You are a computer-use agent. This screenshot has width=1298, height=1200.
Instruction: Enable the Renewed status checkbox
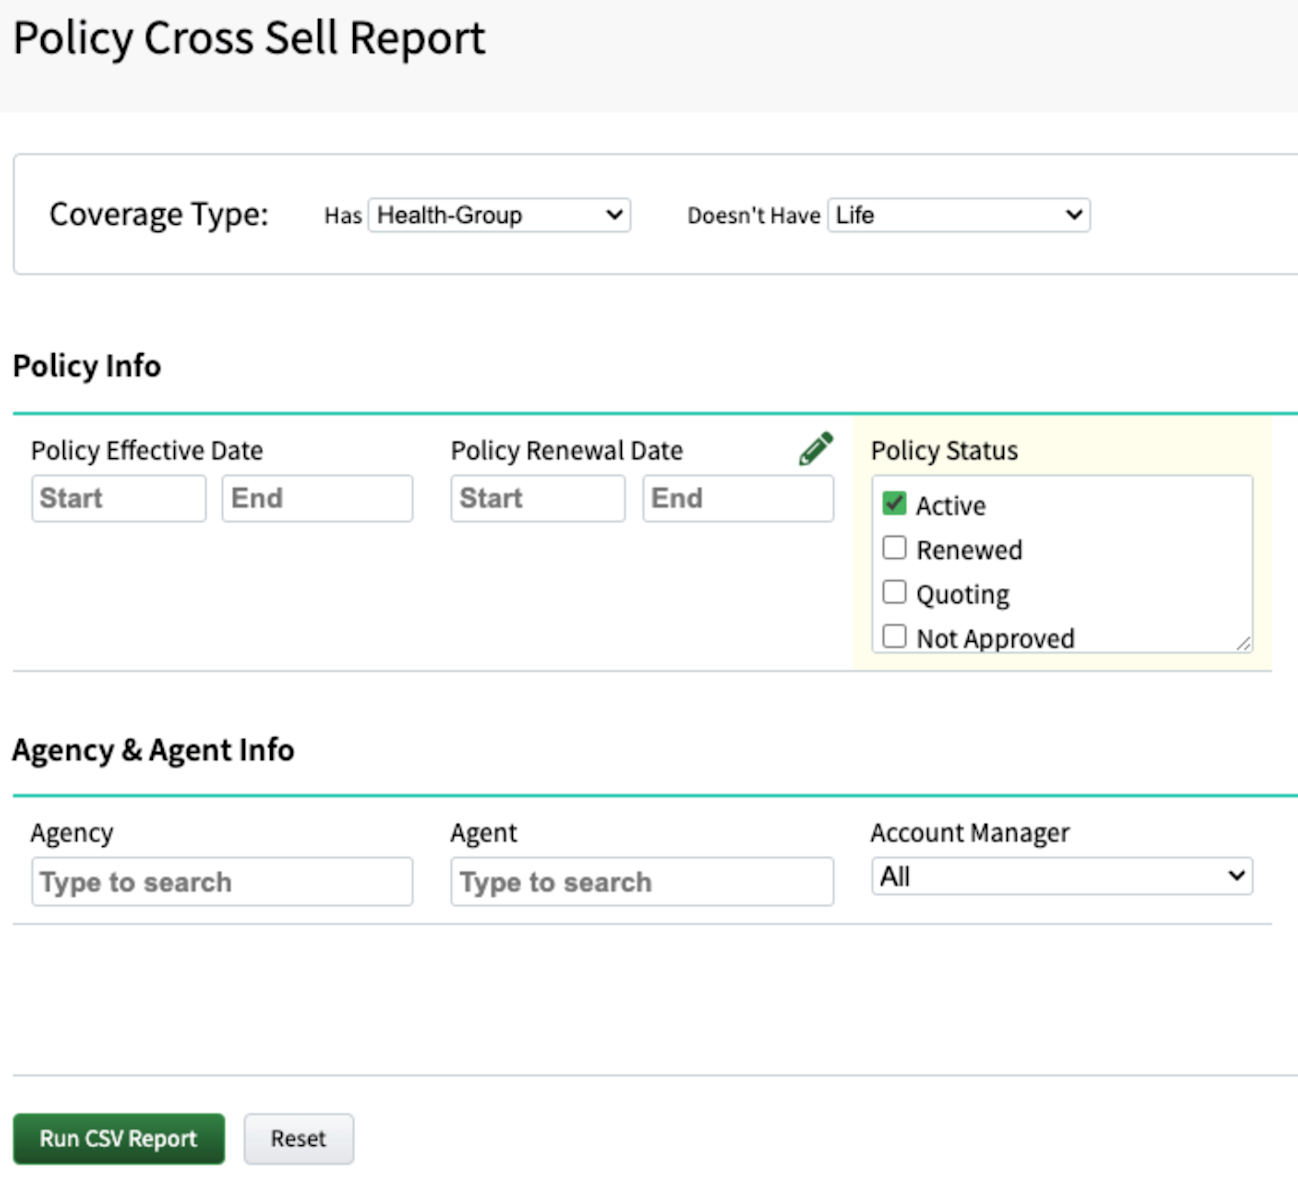pos(894,548)
